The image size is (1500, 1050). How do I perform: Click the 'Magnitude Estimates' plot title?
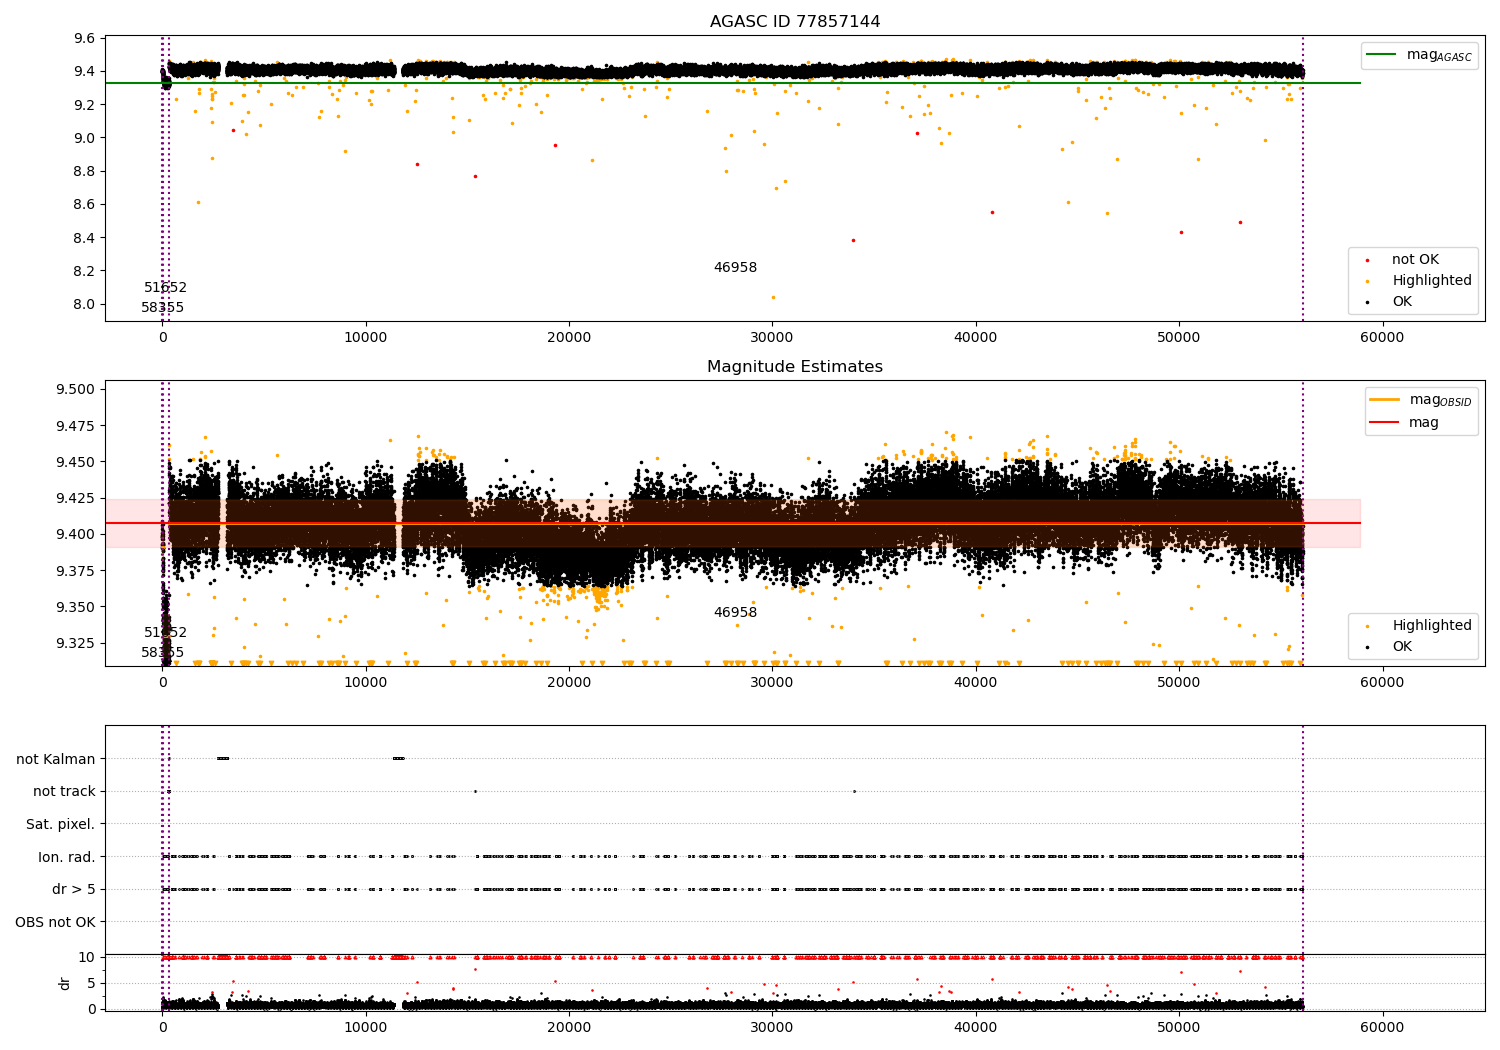pyautogui.click(x=795, y=367)
